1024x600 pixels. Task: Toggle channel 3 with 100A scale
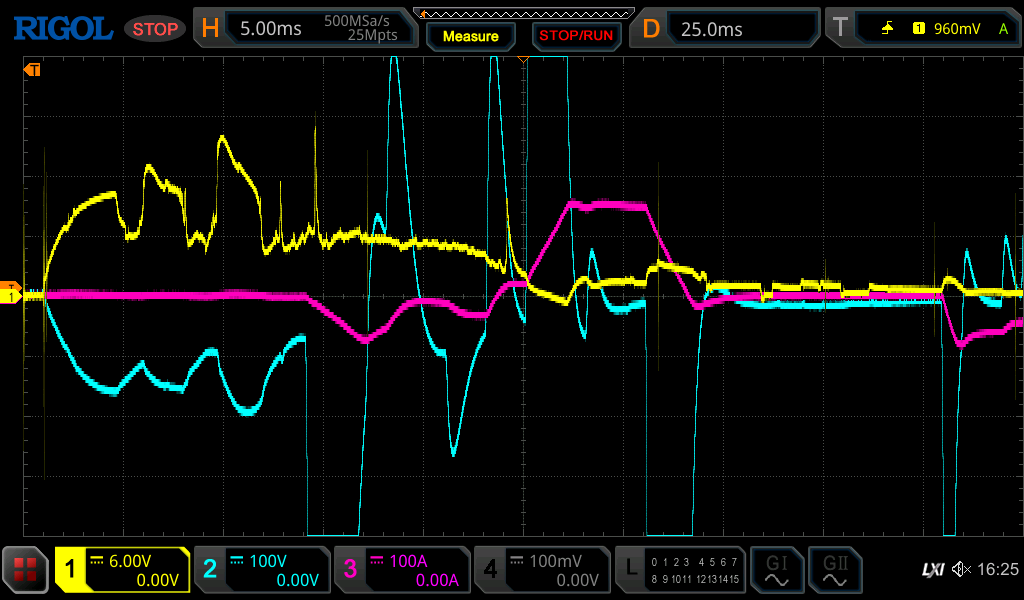[402, 570]
